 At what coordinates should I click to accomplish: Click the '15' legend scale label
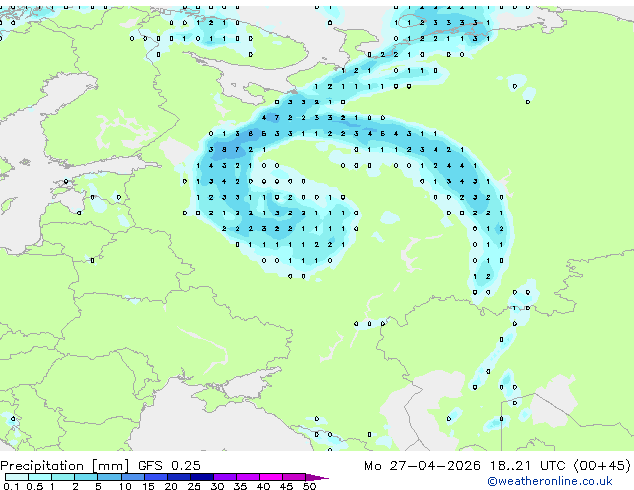[148, 486]
